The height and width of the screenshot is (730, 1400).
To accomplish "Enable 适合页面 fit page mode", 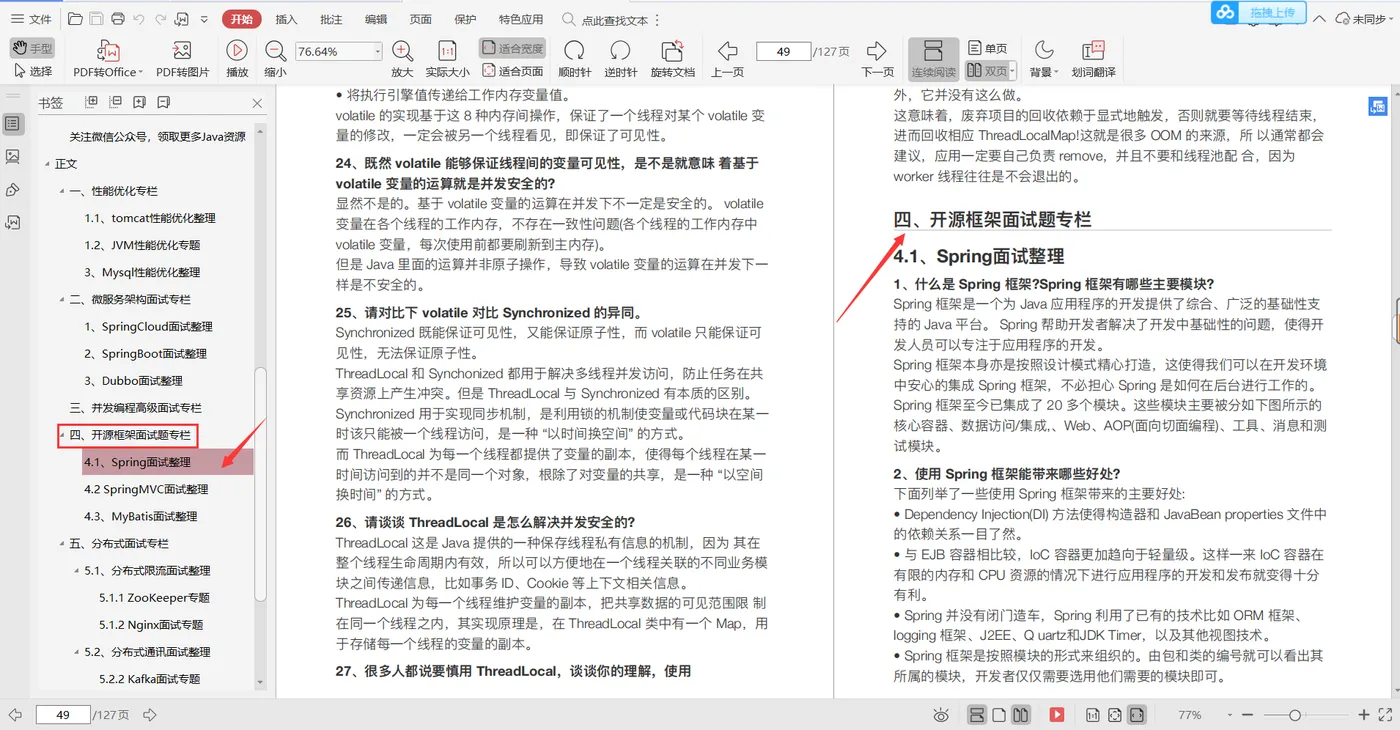I will [x=513, y=71].
